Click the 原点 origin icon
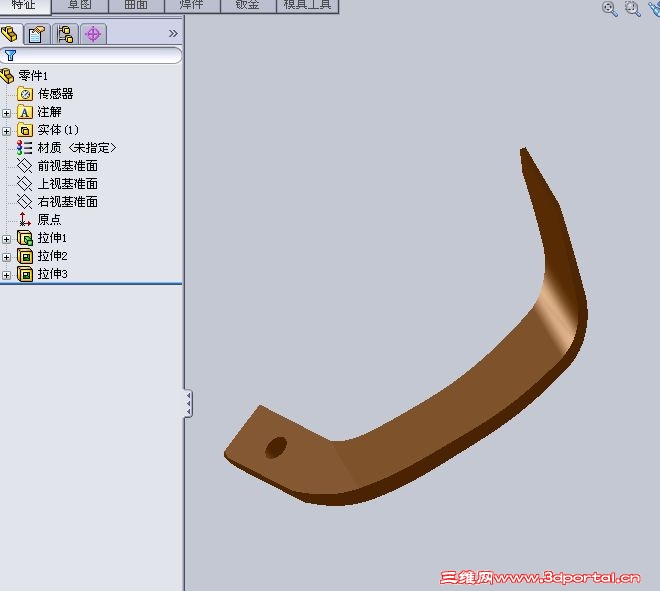This screenshot has width=660, height=591. (24, 220)
